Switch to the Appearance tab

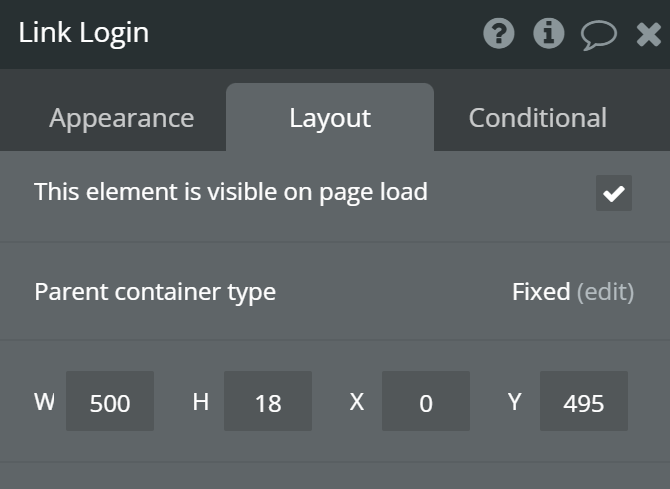121,118
